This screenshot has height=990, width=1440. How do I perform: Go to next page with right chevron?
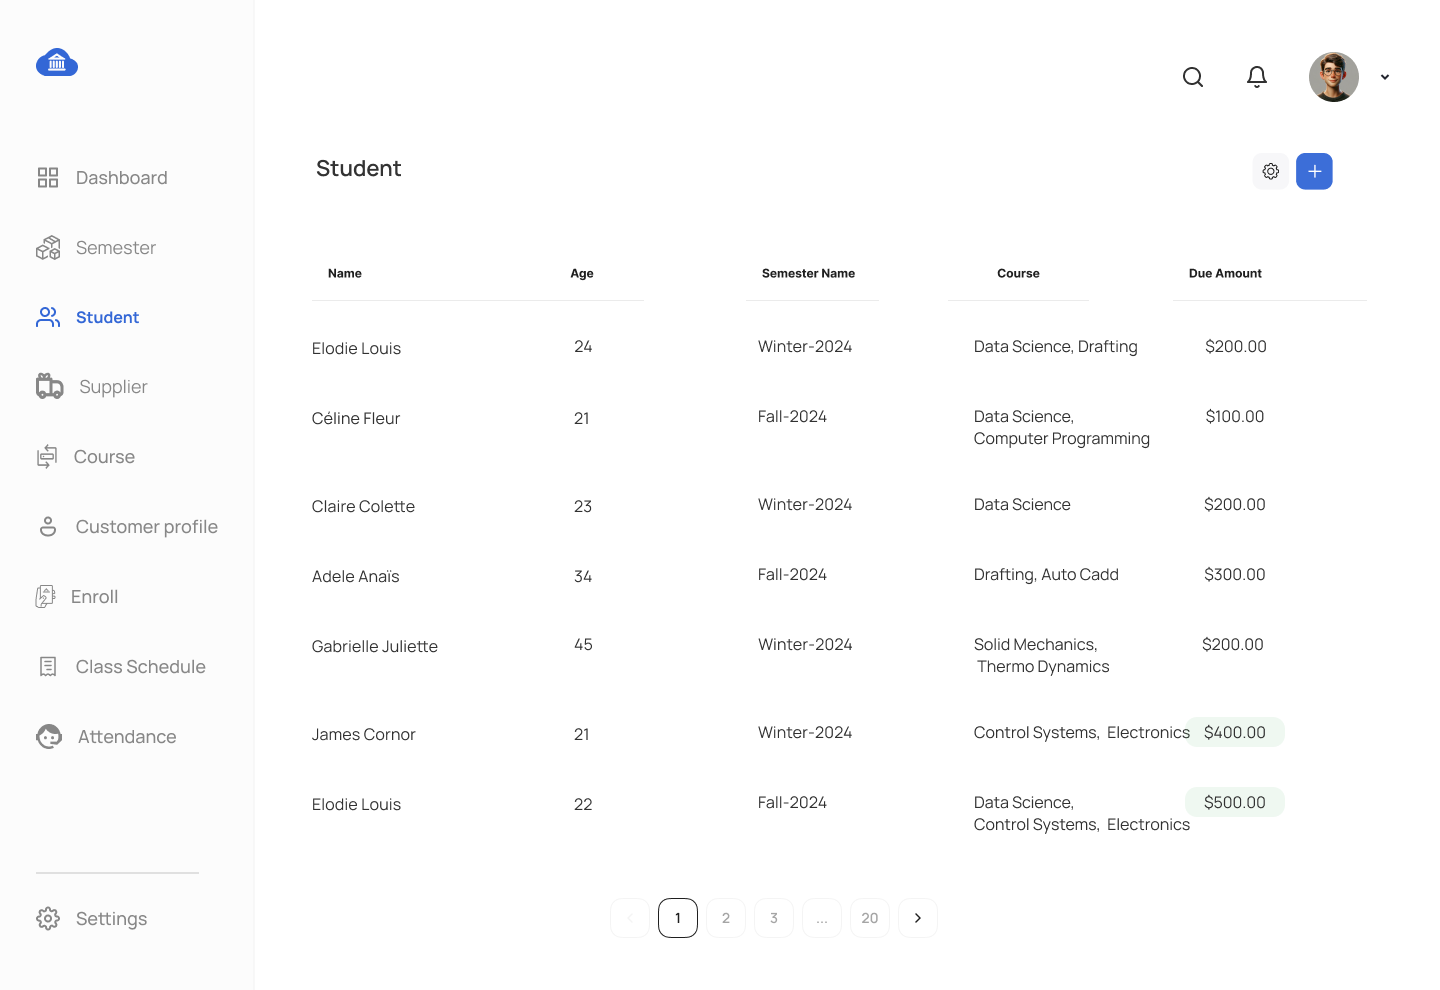pyautogui.click(x=918, y=918)
